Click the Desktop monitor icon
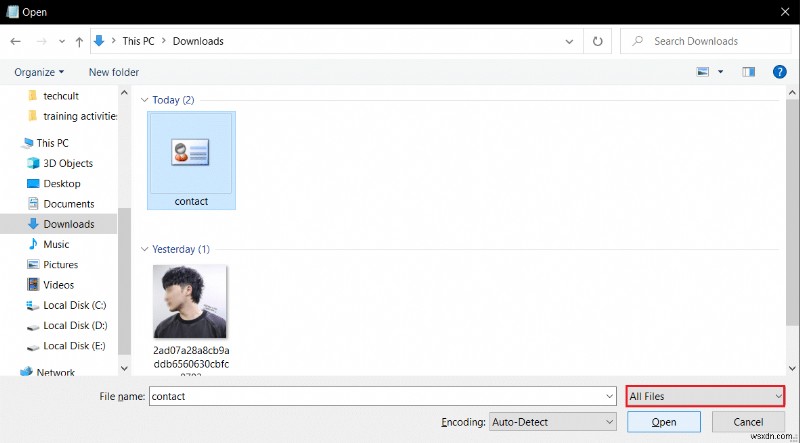 click(x=33, y=183)
